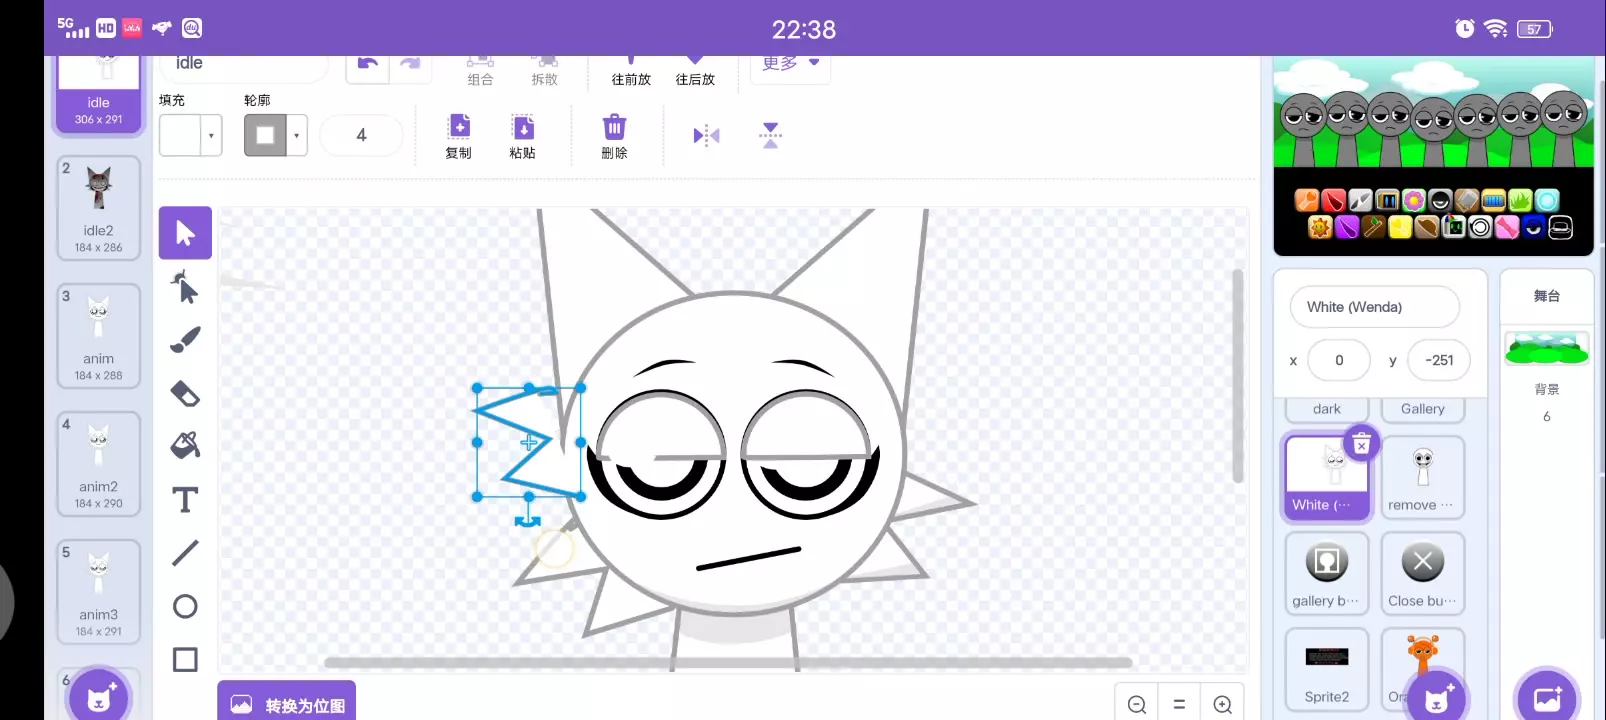Paste using the 粘贴 icon
The height and width of the screenshot is (720, 1606).
tap(523, 136)
